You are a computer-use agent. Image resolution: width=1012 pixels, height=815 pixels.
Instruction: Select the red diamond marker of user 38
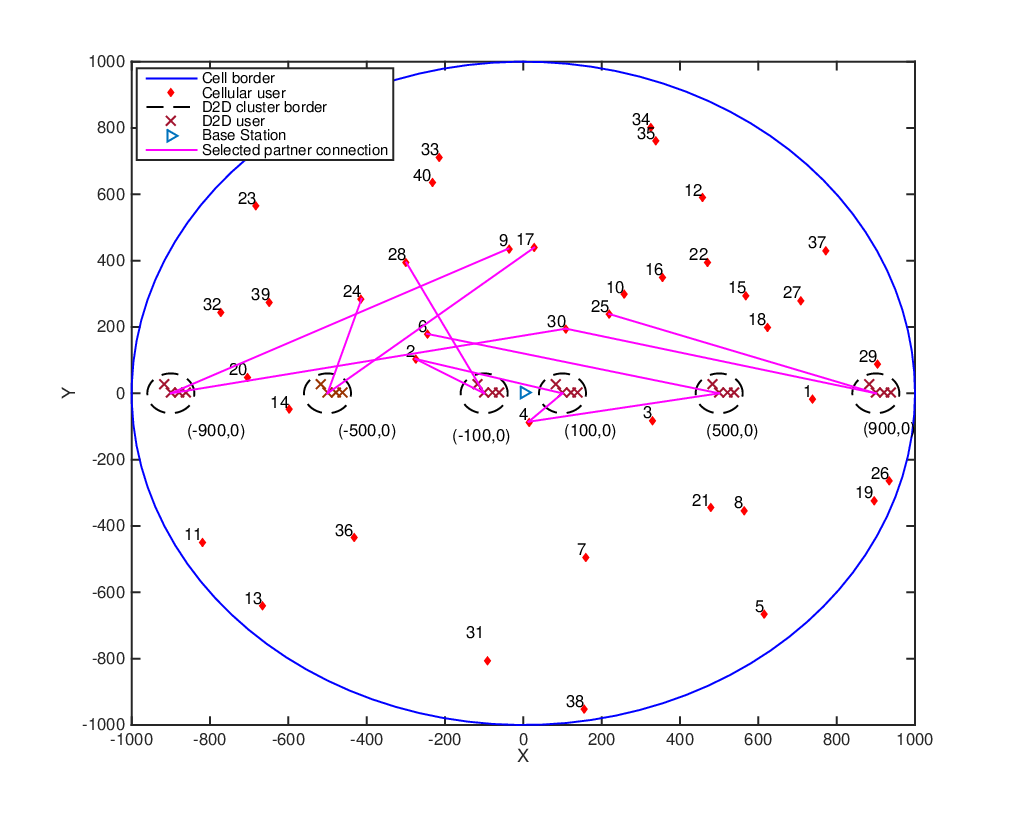584,709
